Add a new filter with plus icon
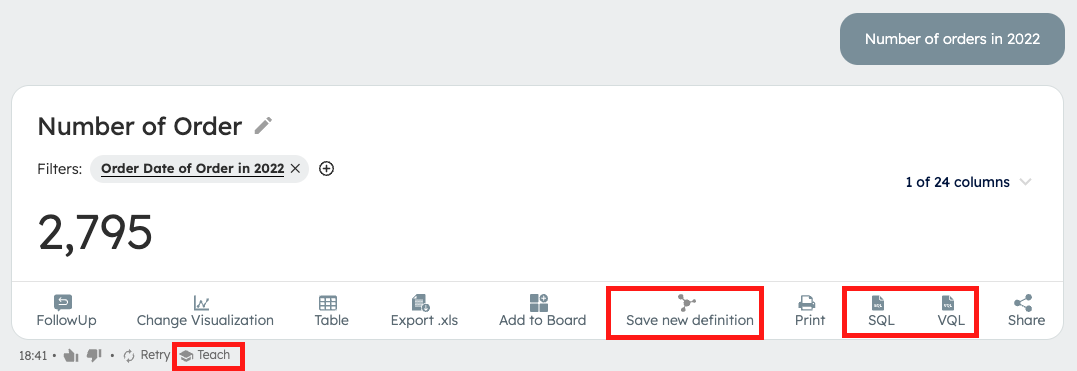 pyautogui.click(x=327, y=168)
